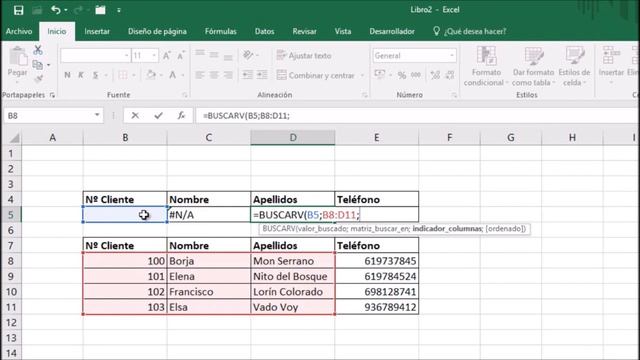Click the Font Color A icon

(173, 75)
